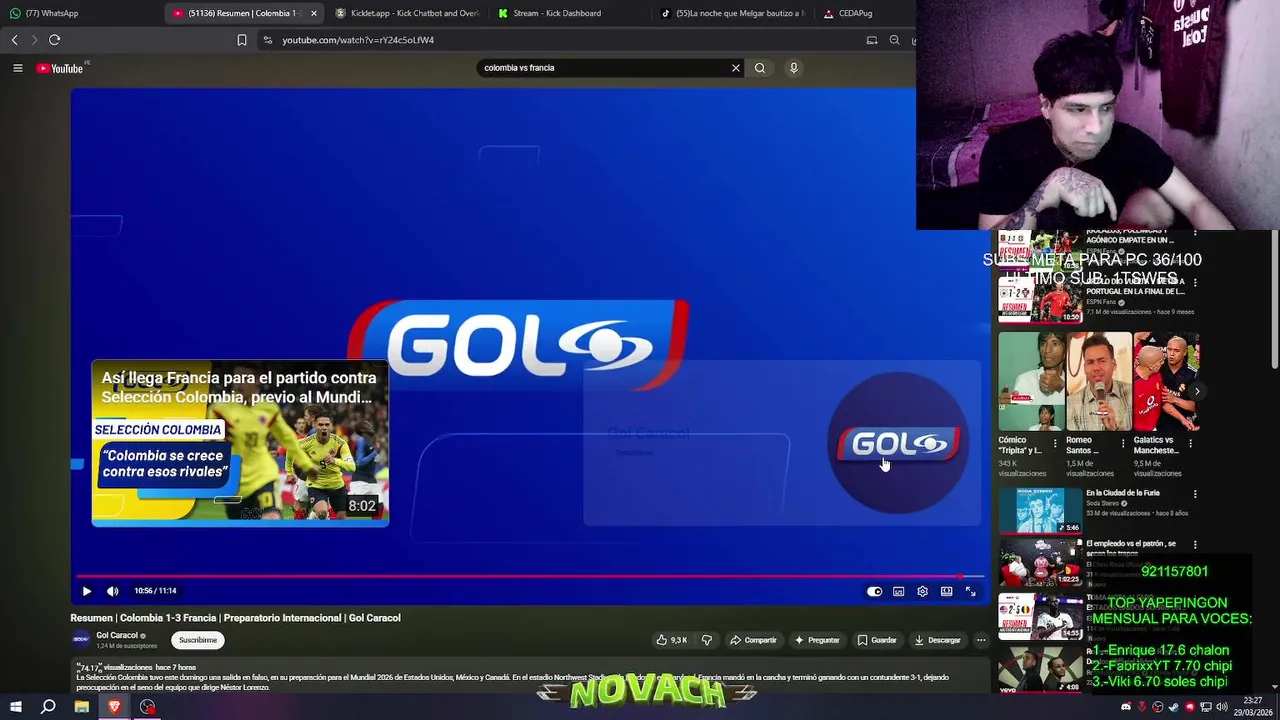Click Gol circular subscribe end-screen logo
This screenshot has height=720, width=1280.
(898, 443)
